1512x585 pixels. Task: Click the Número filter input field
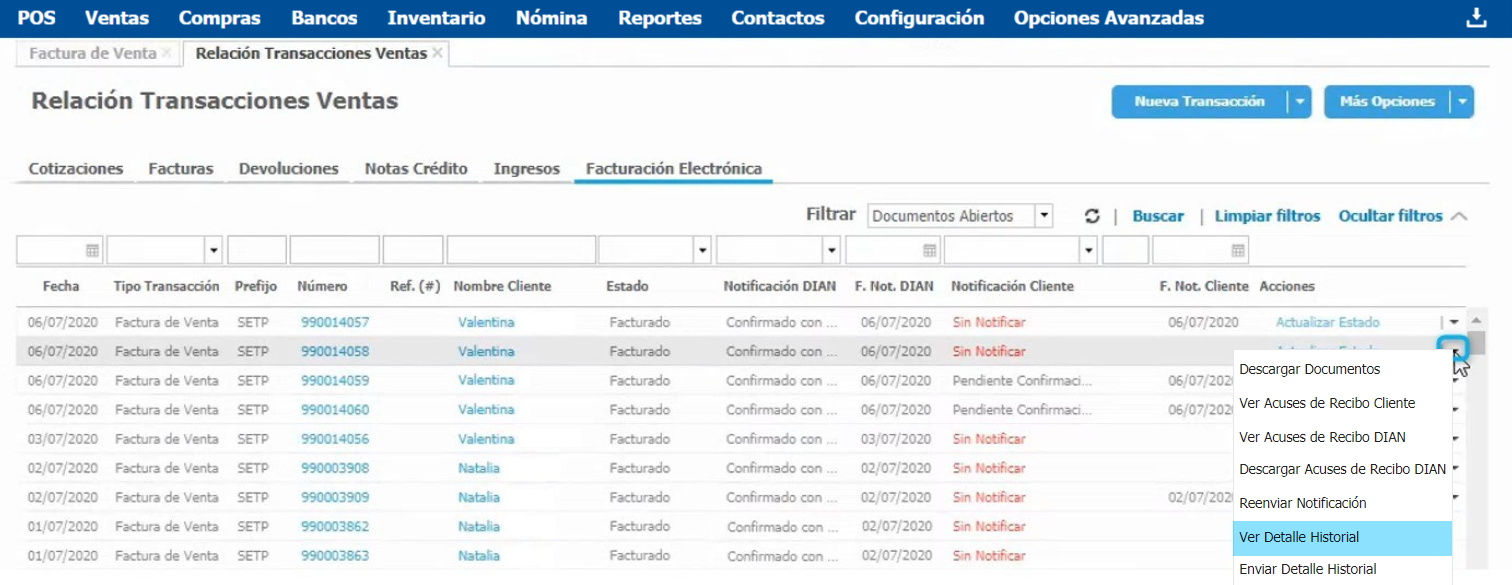pyautogui.click(x=334, y=250)
